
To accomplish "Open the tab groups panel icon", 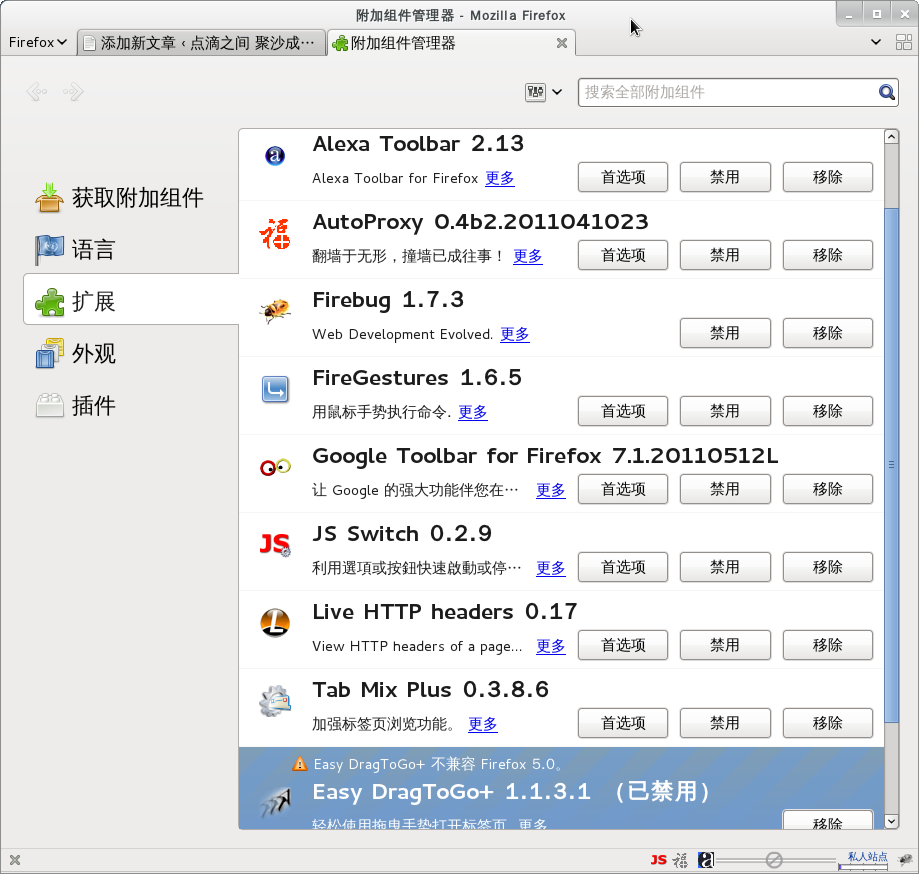I will [x=903, y=42].
